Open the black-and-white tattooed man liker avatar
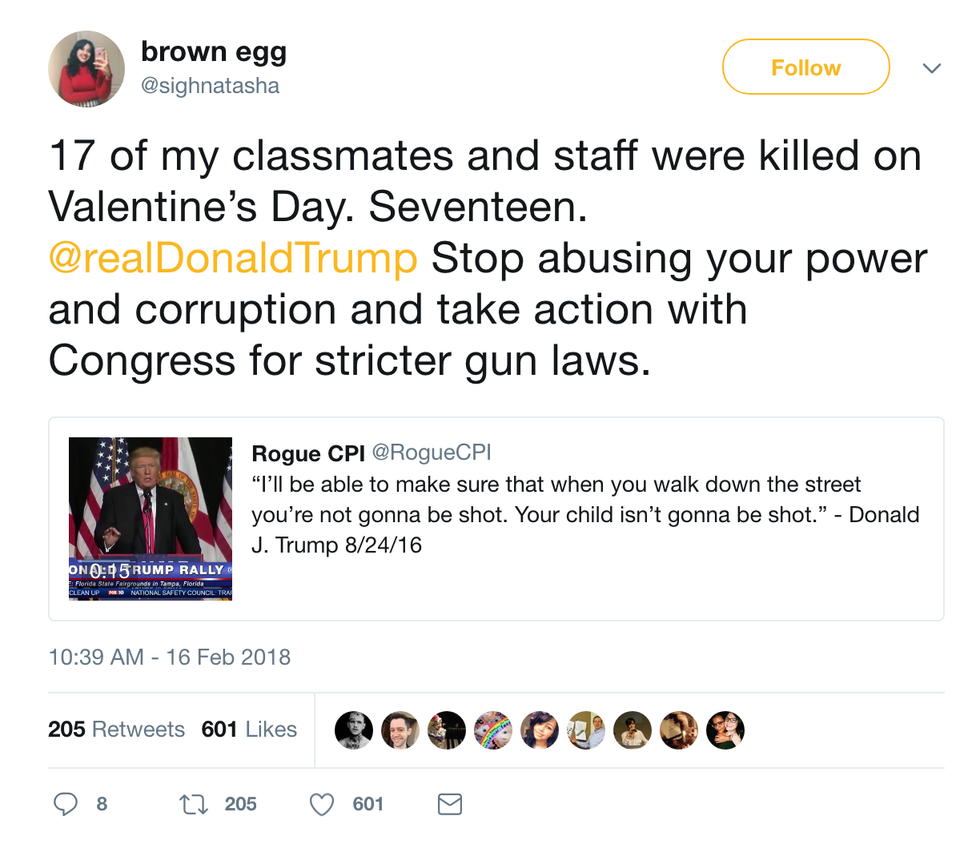 point(353,731)
